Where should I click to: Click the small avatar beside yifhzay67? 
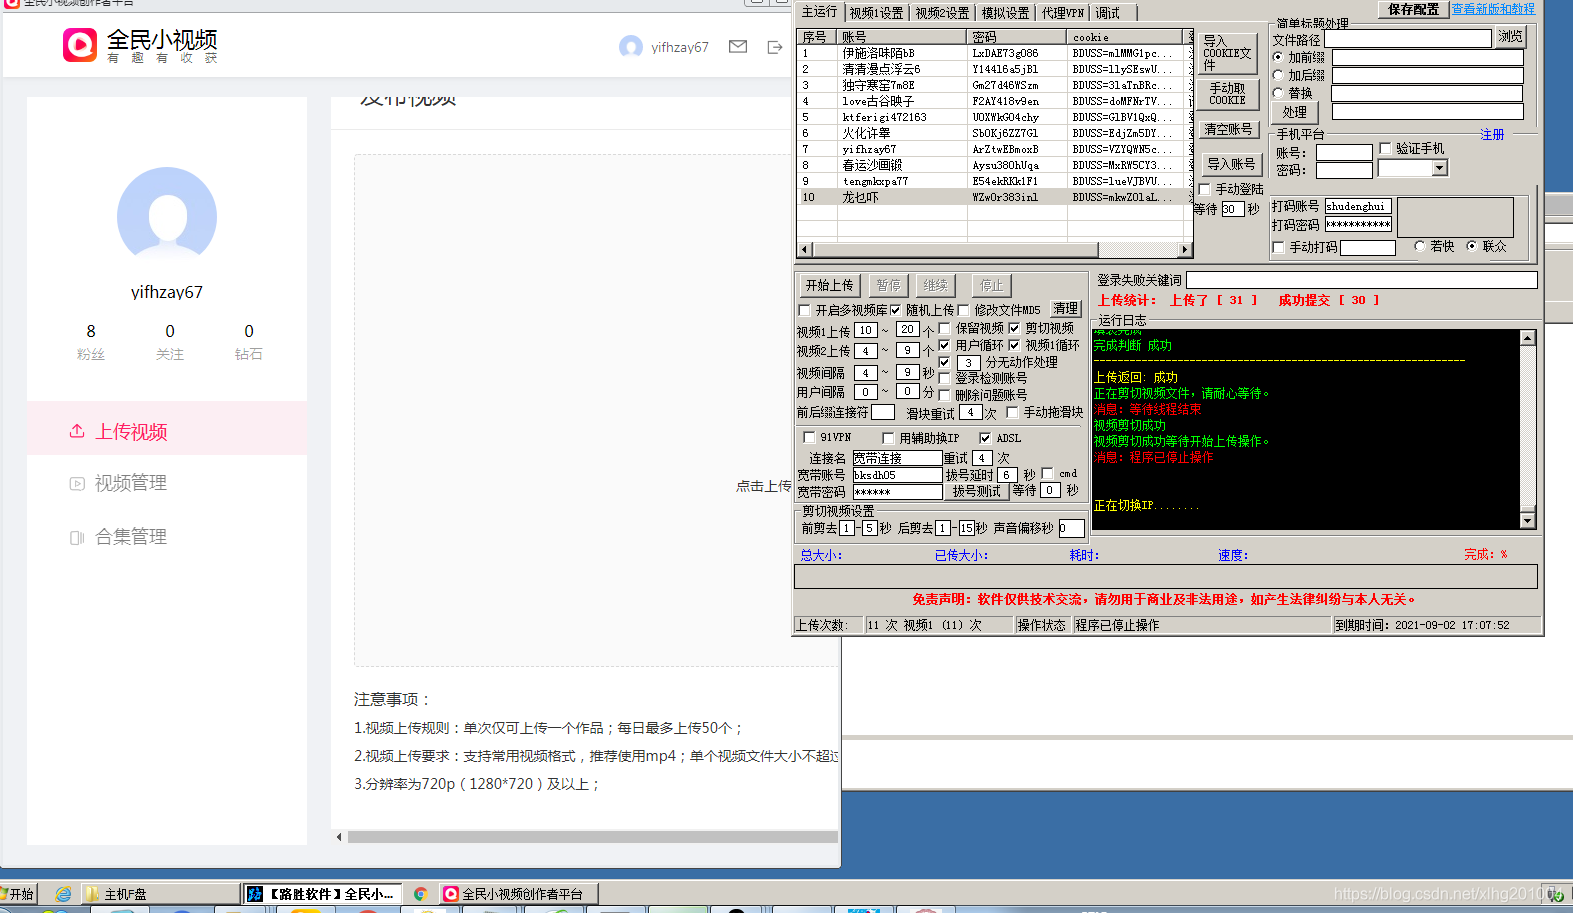click(x=631, y=47)
